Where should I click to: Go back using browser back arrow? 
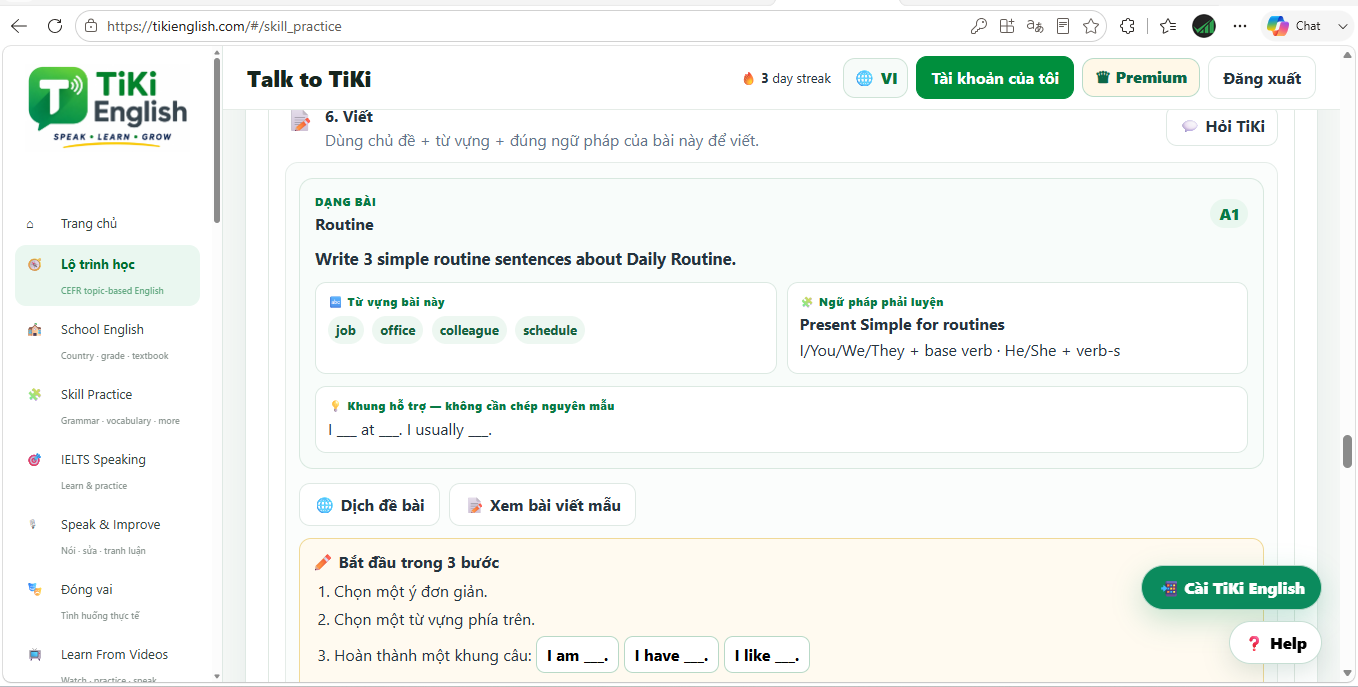tap(18, 26)
